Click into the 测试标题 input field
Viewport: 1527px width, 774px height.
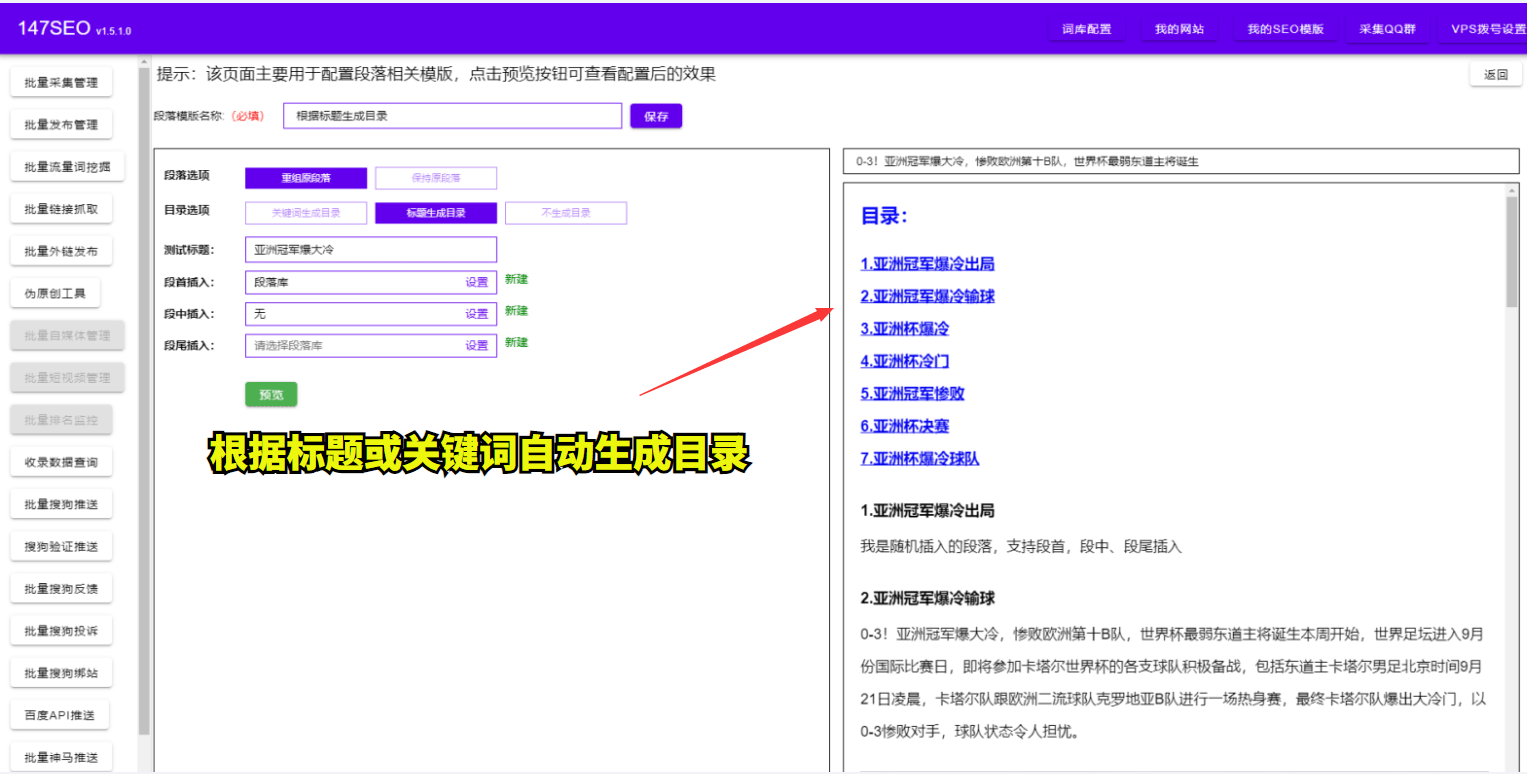point(371,250)
